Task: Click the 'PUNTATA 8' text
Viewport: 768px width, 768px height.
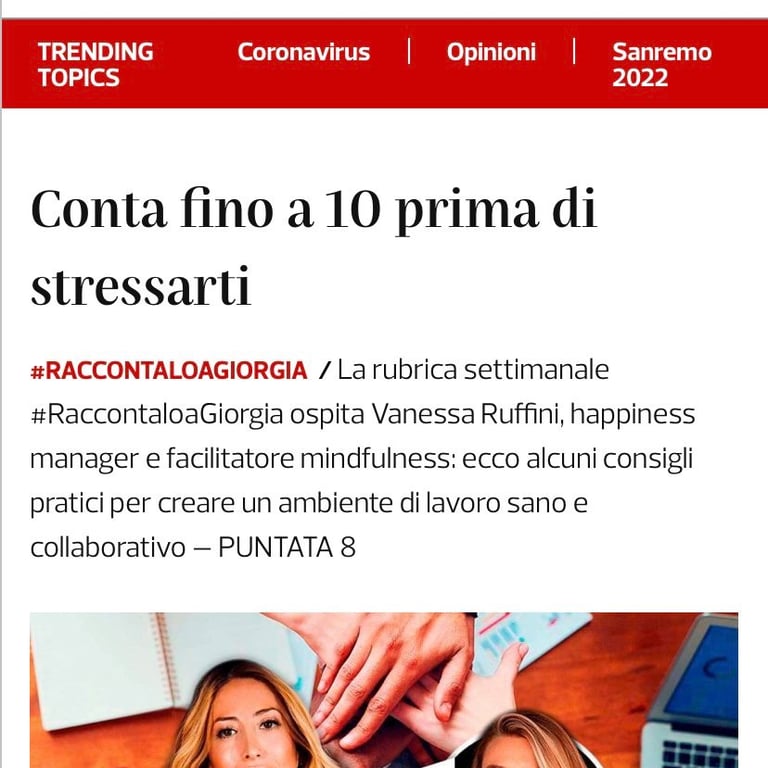Action: pyautogui.click(x=287, y=547)
